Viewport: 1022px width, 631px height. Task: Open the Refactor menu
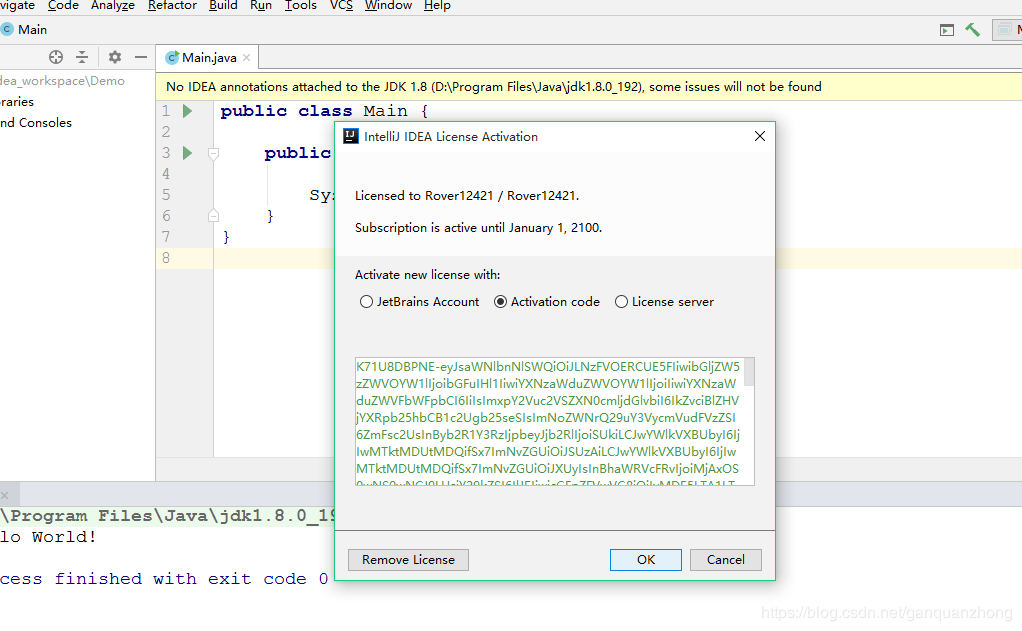[172, 6]
